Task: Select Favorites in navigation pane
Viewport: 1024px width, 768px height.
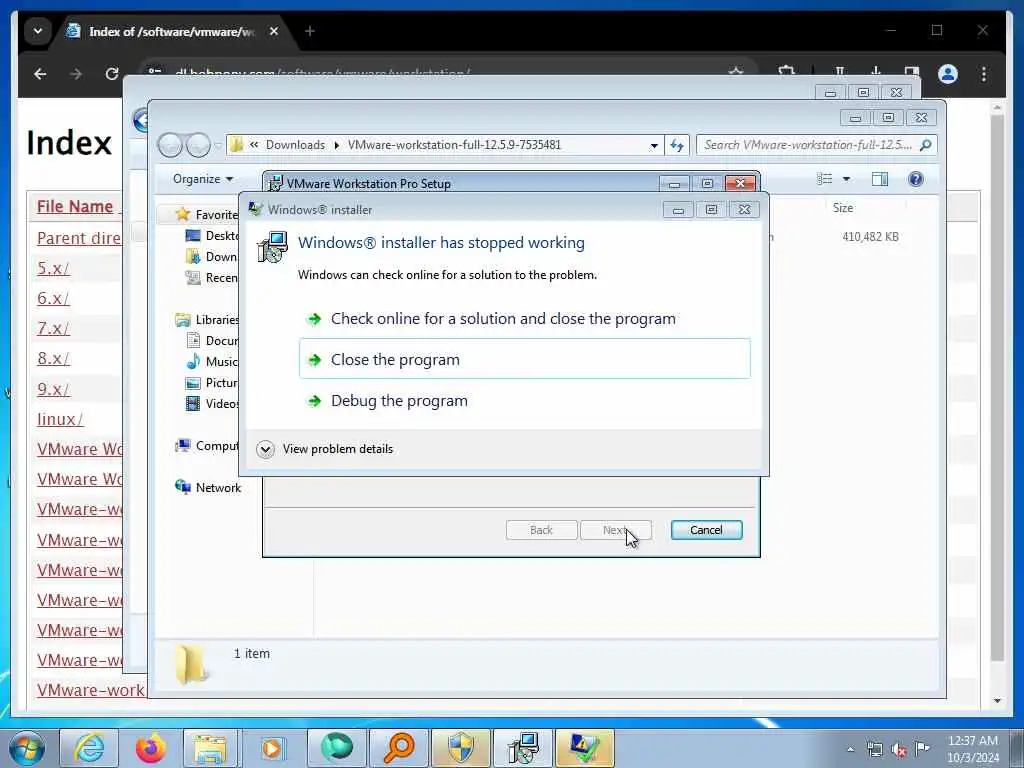Action: [x=207, y=214]
